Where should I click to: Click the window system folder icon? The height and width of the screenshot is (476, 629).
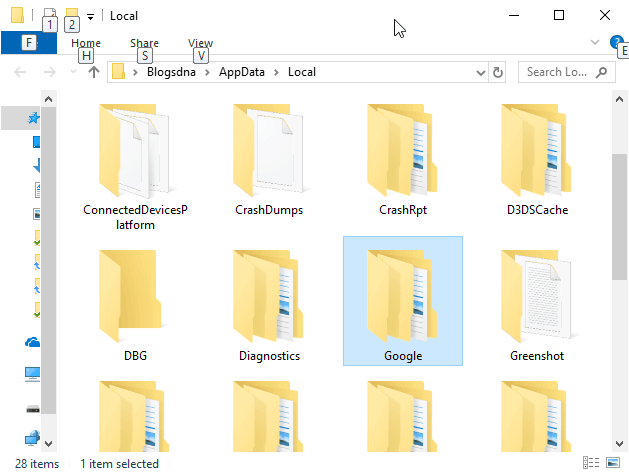[x=17, y=15]
